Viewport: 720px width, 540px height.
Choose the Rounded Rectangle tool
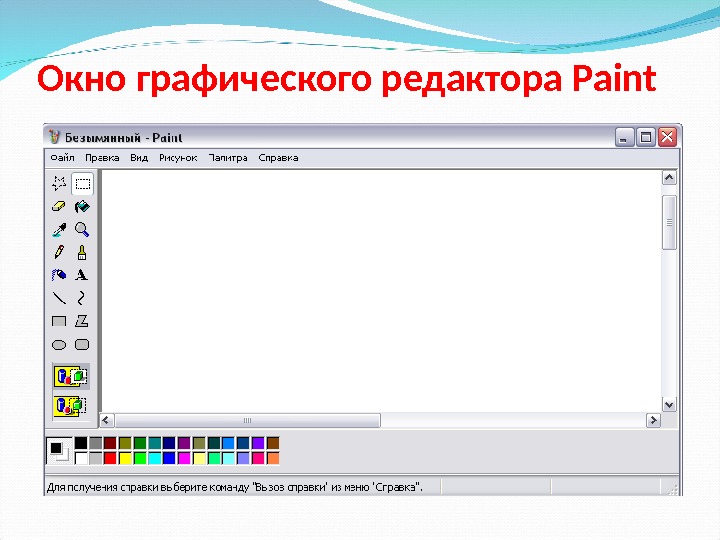pyautogui.click(x=82, y=344)
